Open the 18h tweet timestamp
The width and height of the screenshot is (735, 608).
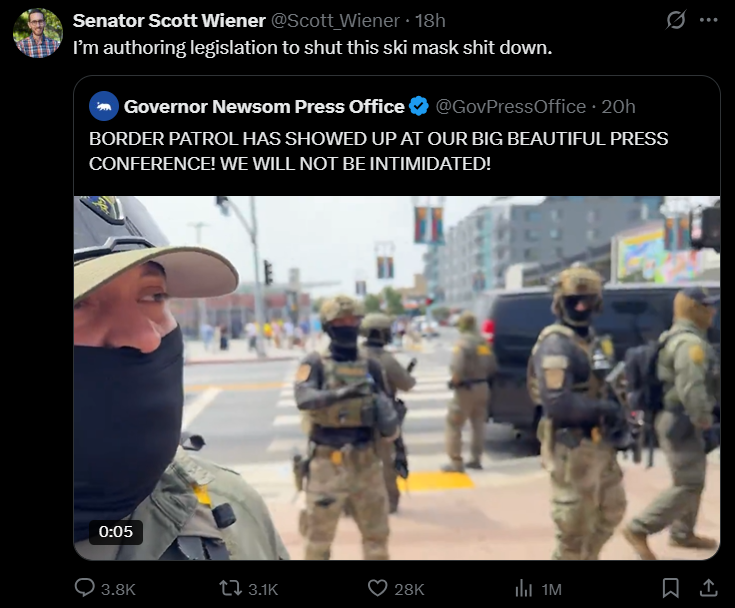tap(430, 21)
